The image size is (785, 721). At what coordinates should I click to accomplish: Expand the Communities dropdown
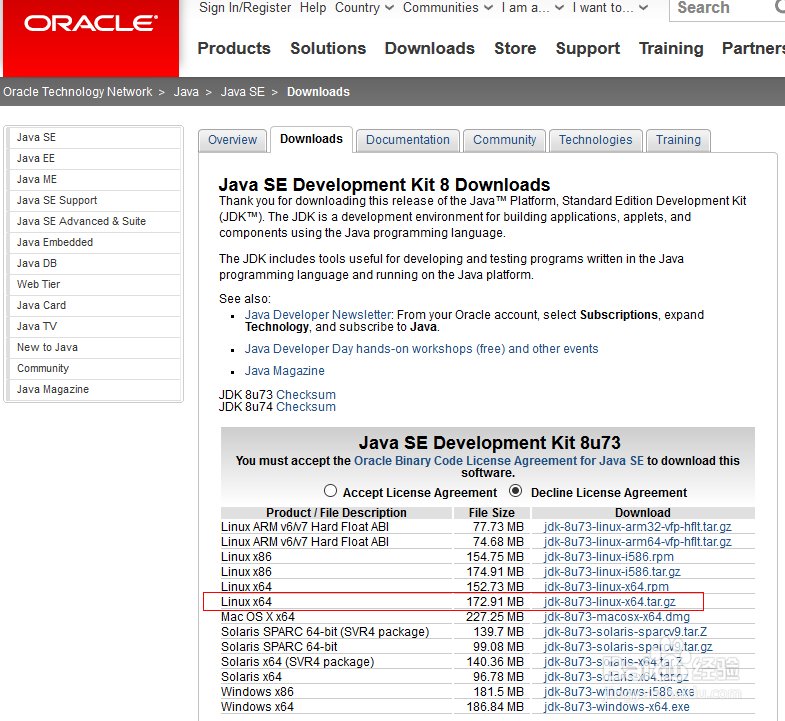[448, 8]
